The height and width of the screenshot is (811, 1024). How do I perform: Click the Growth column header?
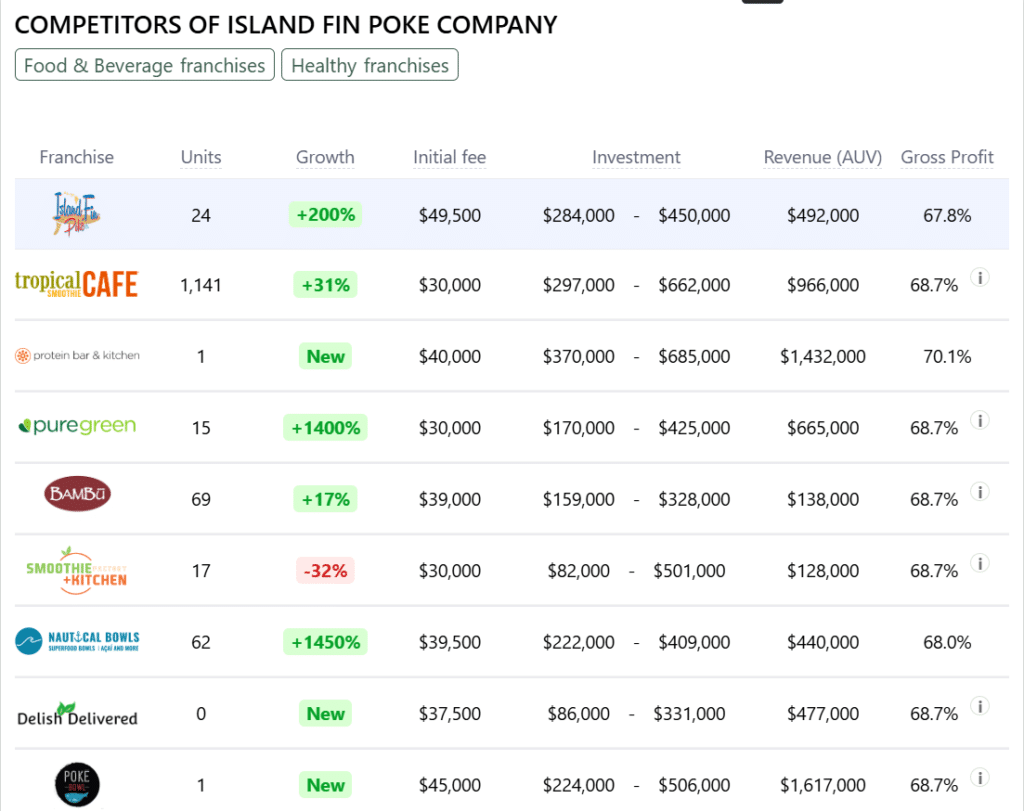click(x=325, y=157)
